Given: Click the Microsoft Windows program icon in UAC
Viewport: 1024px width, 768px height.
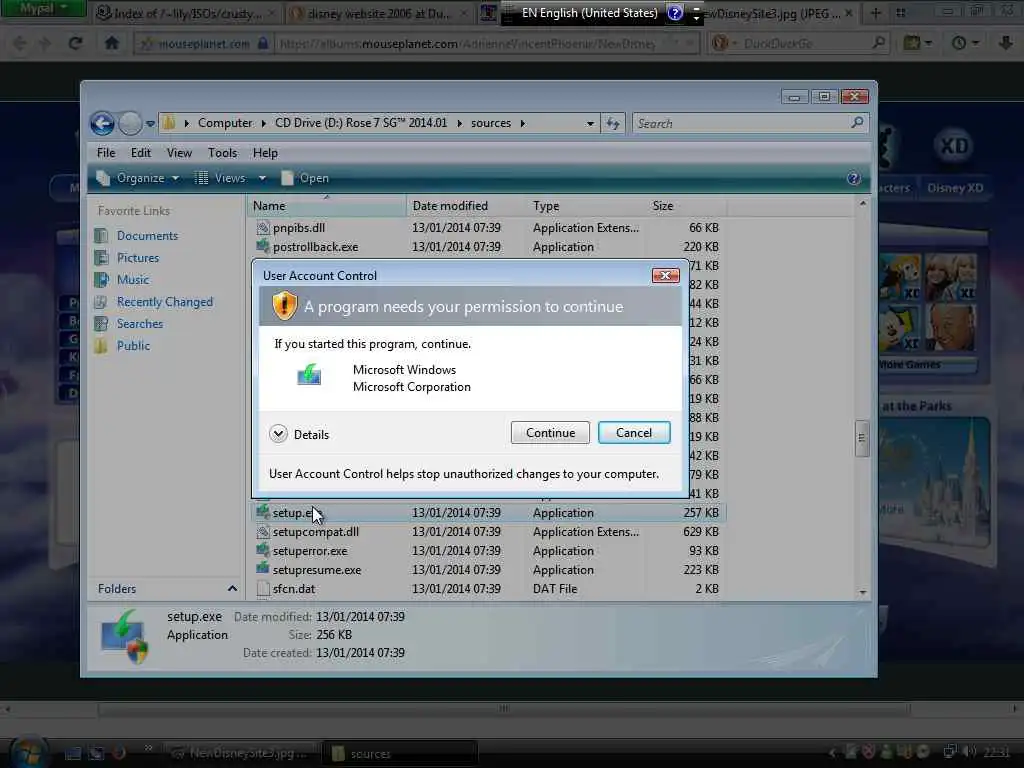Looking at the screenshot, I should tap(309, 374).
